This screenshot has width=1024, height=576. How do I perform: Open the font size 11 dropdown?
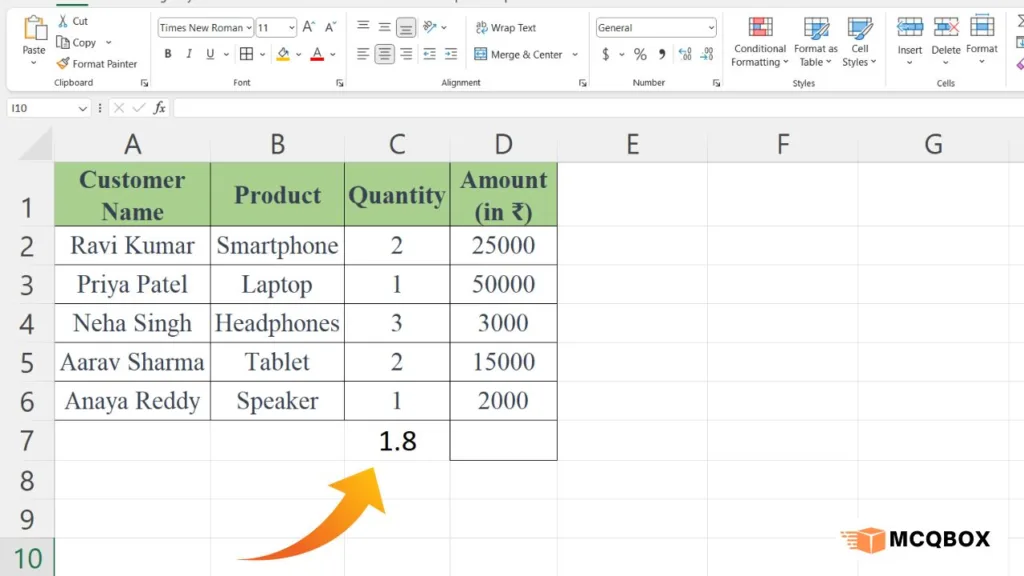[291, 28]
